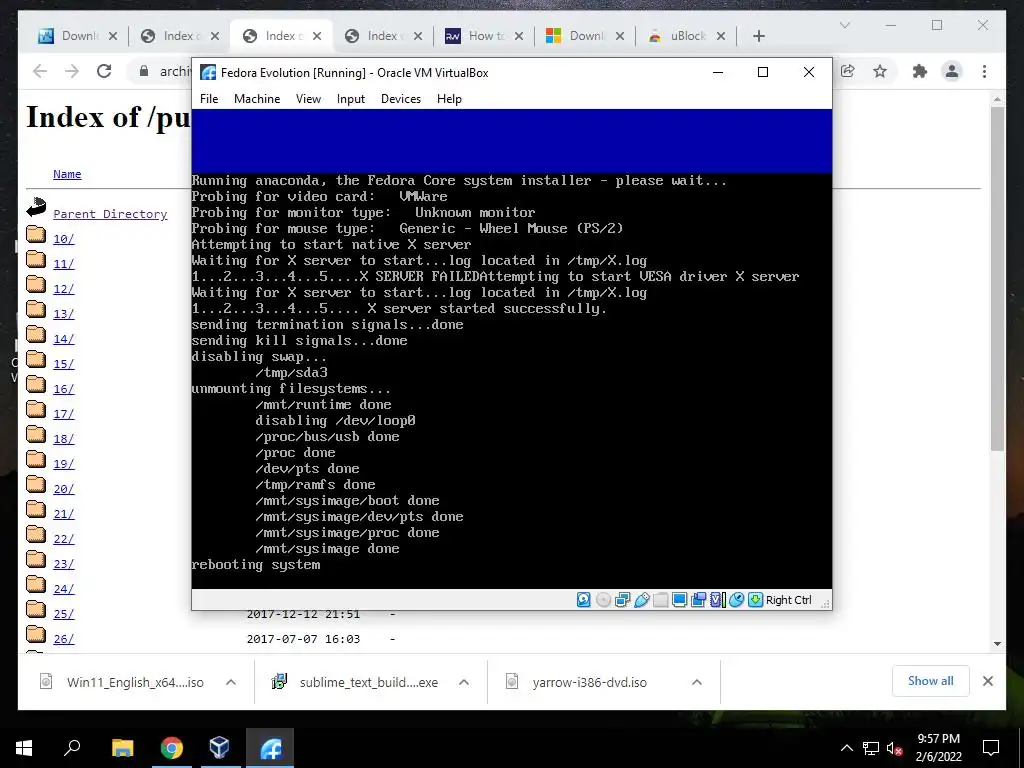Open File Explorer from the taskbar
The width and height of the screenshot is (1024, 768).
coord(122,748)
